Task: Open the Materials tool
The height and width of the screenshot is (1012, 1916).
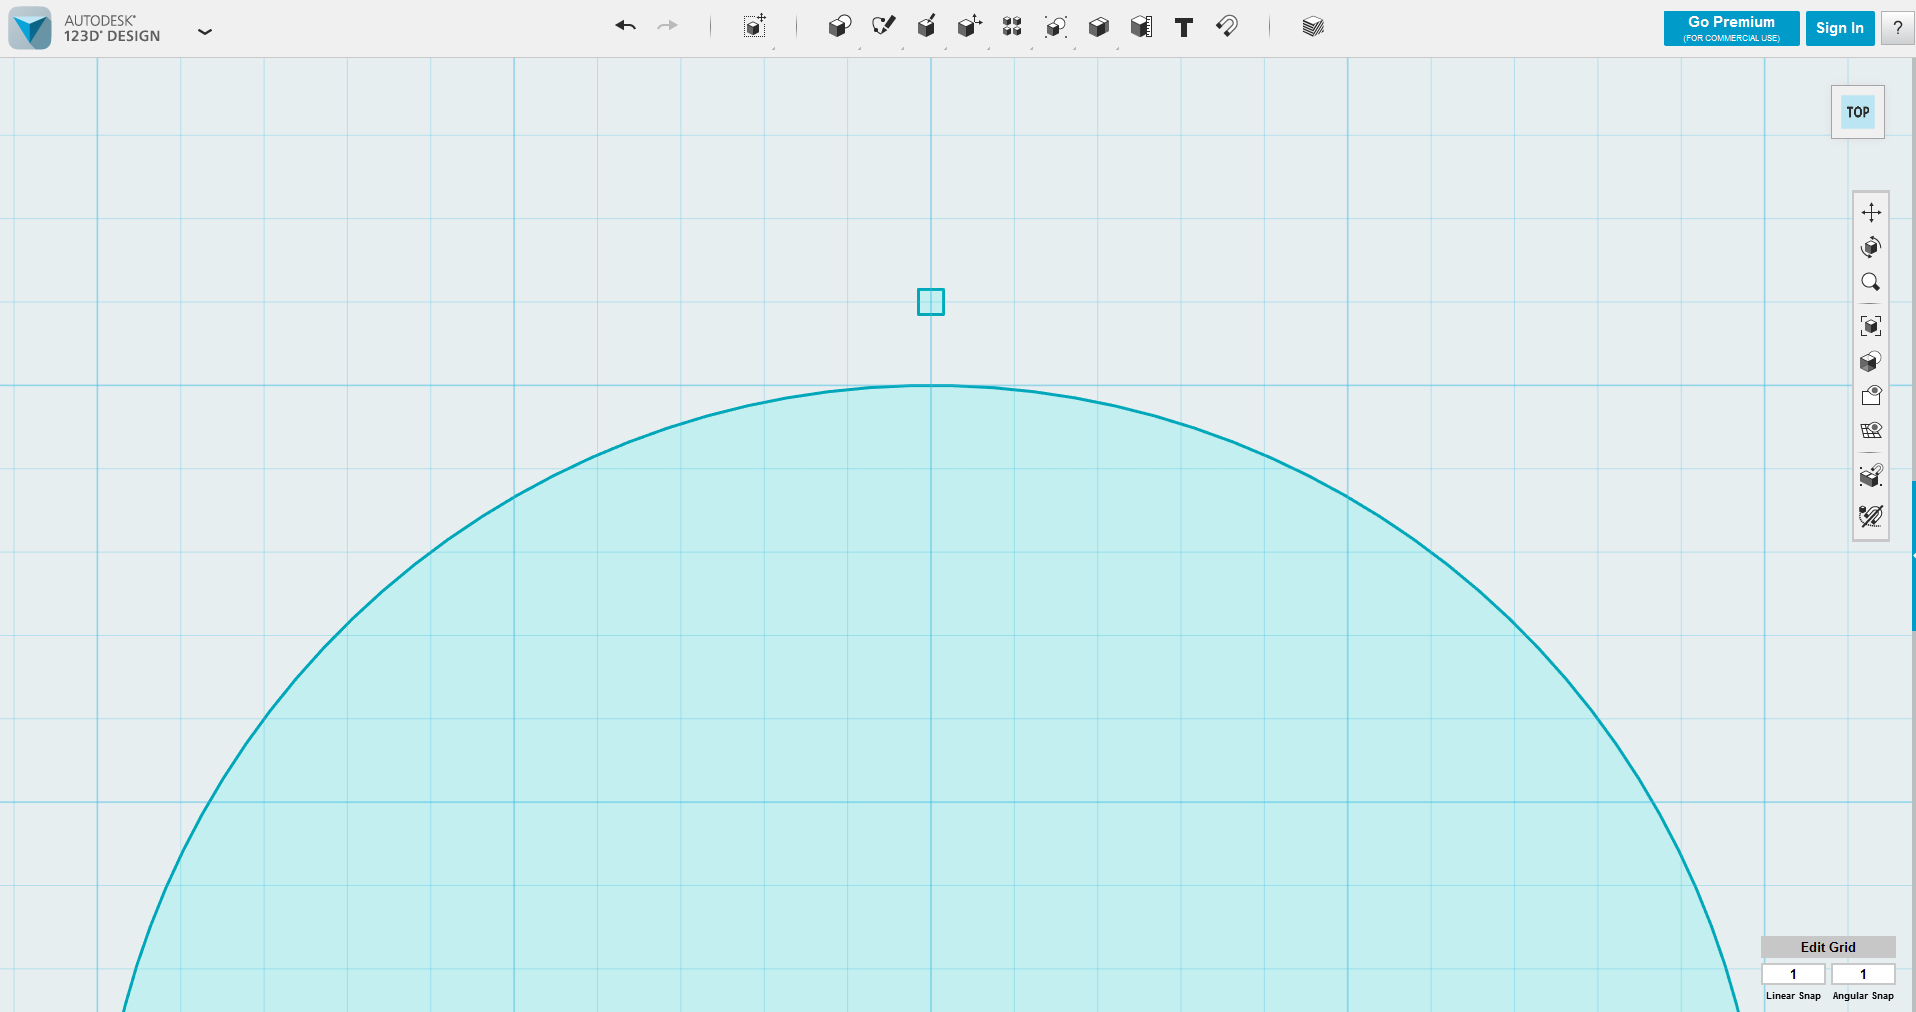Action: click(x=1313, y=27)
